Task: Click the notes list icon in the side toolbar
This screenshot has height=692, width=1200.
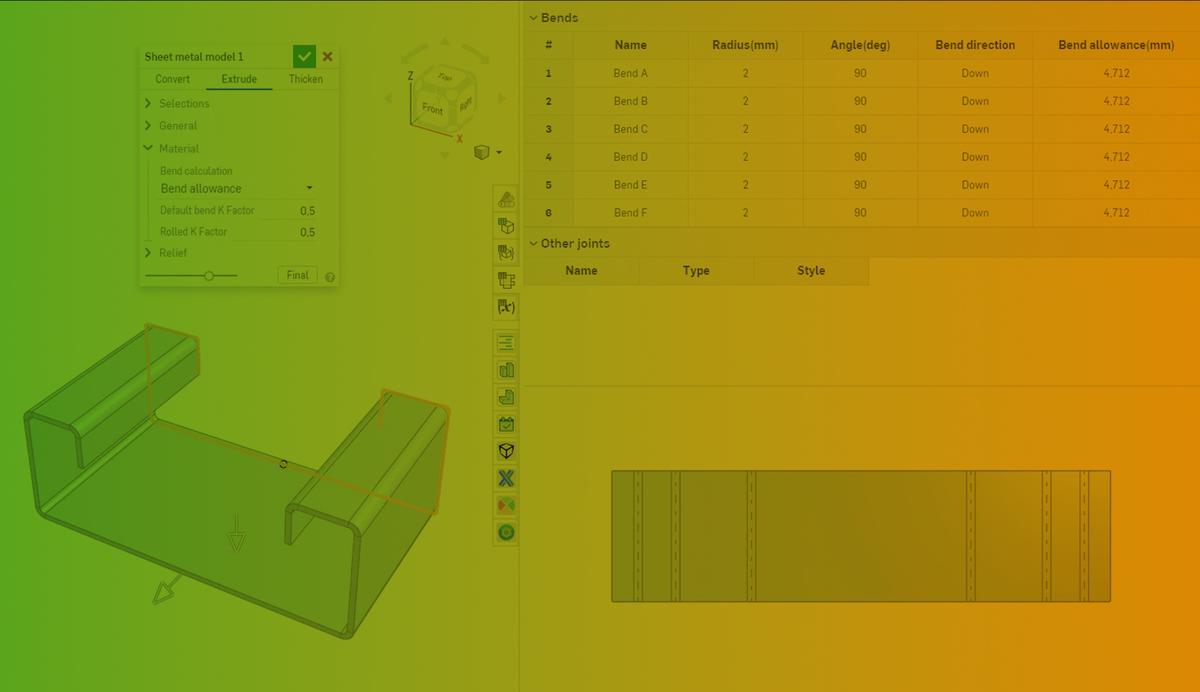Action: coord(505,342)
